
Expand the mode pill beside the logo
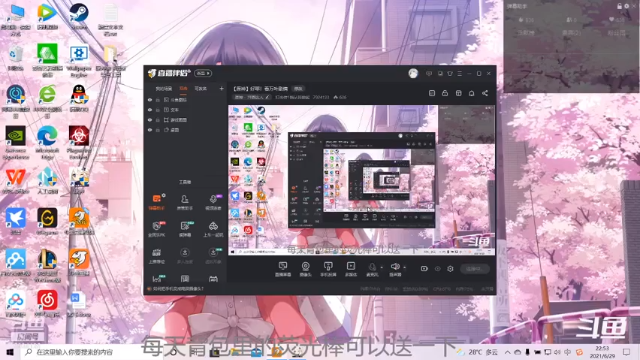pyautogui.click(x=203, y=73)
